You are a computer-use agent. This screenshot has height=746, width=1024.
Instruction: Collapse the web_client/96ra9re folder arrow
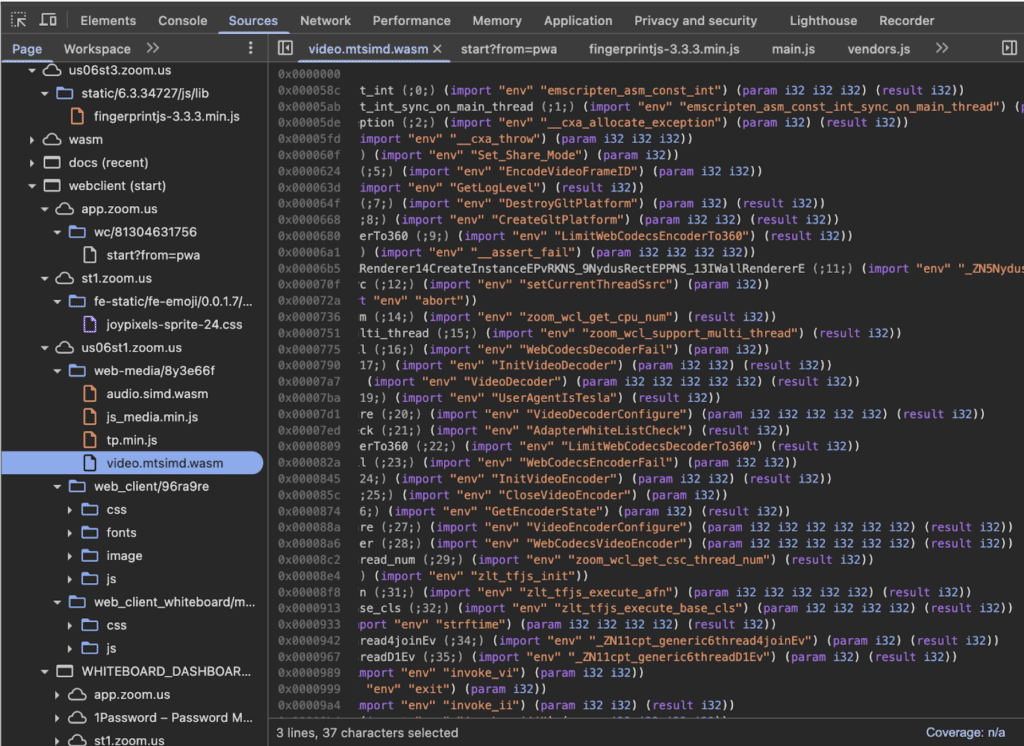pos(57,487)
